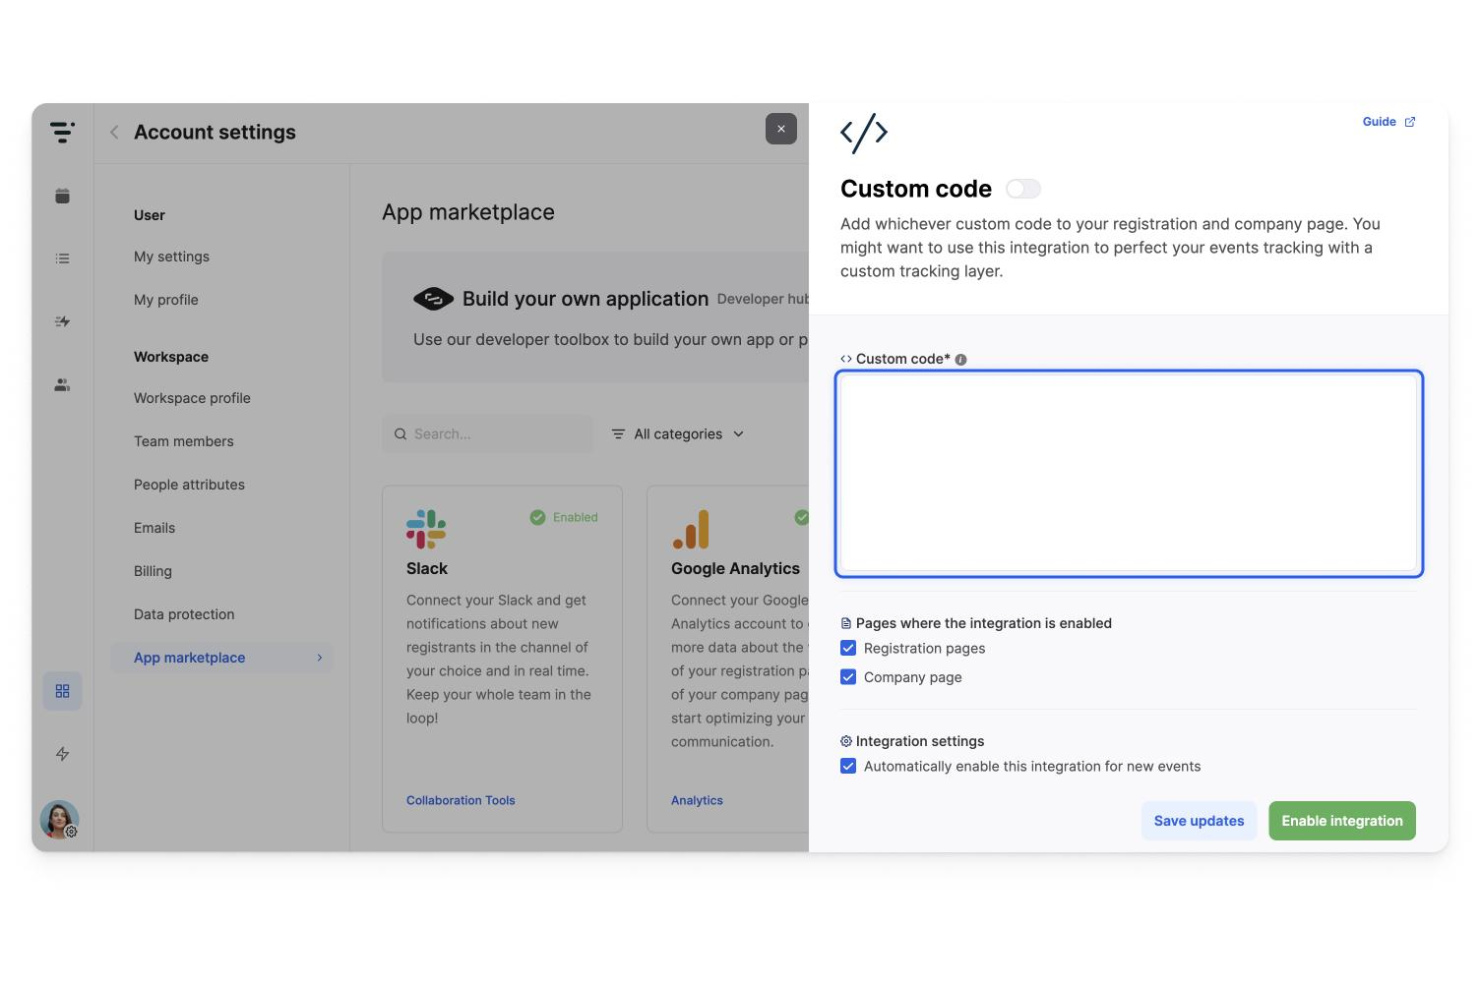1480x987 pixels.
Task: Click the lightning bolt icon near sidebar bottom
Action: point(62,754)
